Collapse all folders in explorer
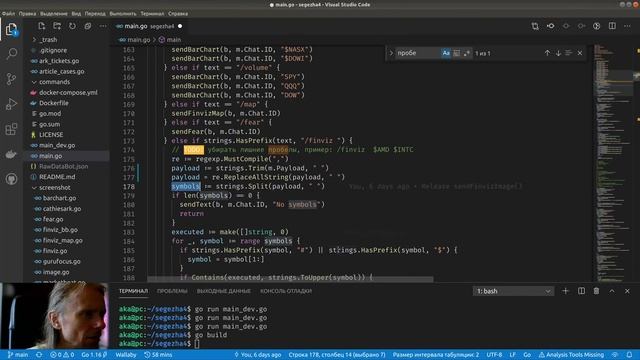This screenshot has height=360, width=640. [88, 26]
